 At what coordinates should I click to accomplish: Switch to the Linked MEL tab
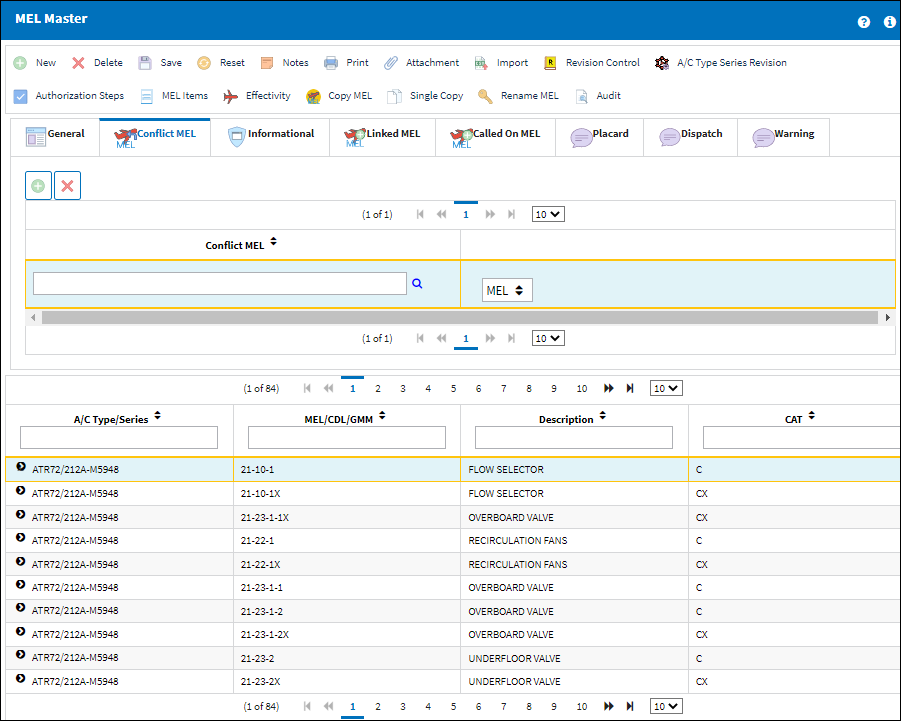pos(383,137)
